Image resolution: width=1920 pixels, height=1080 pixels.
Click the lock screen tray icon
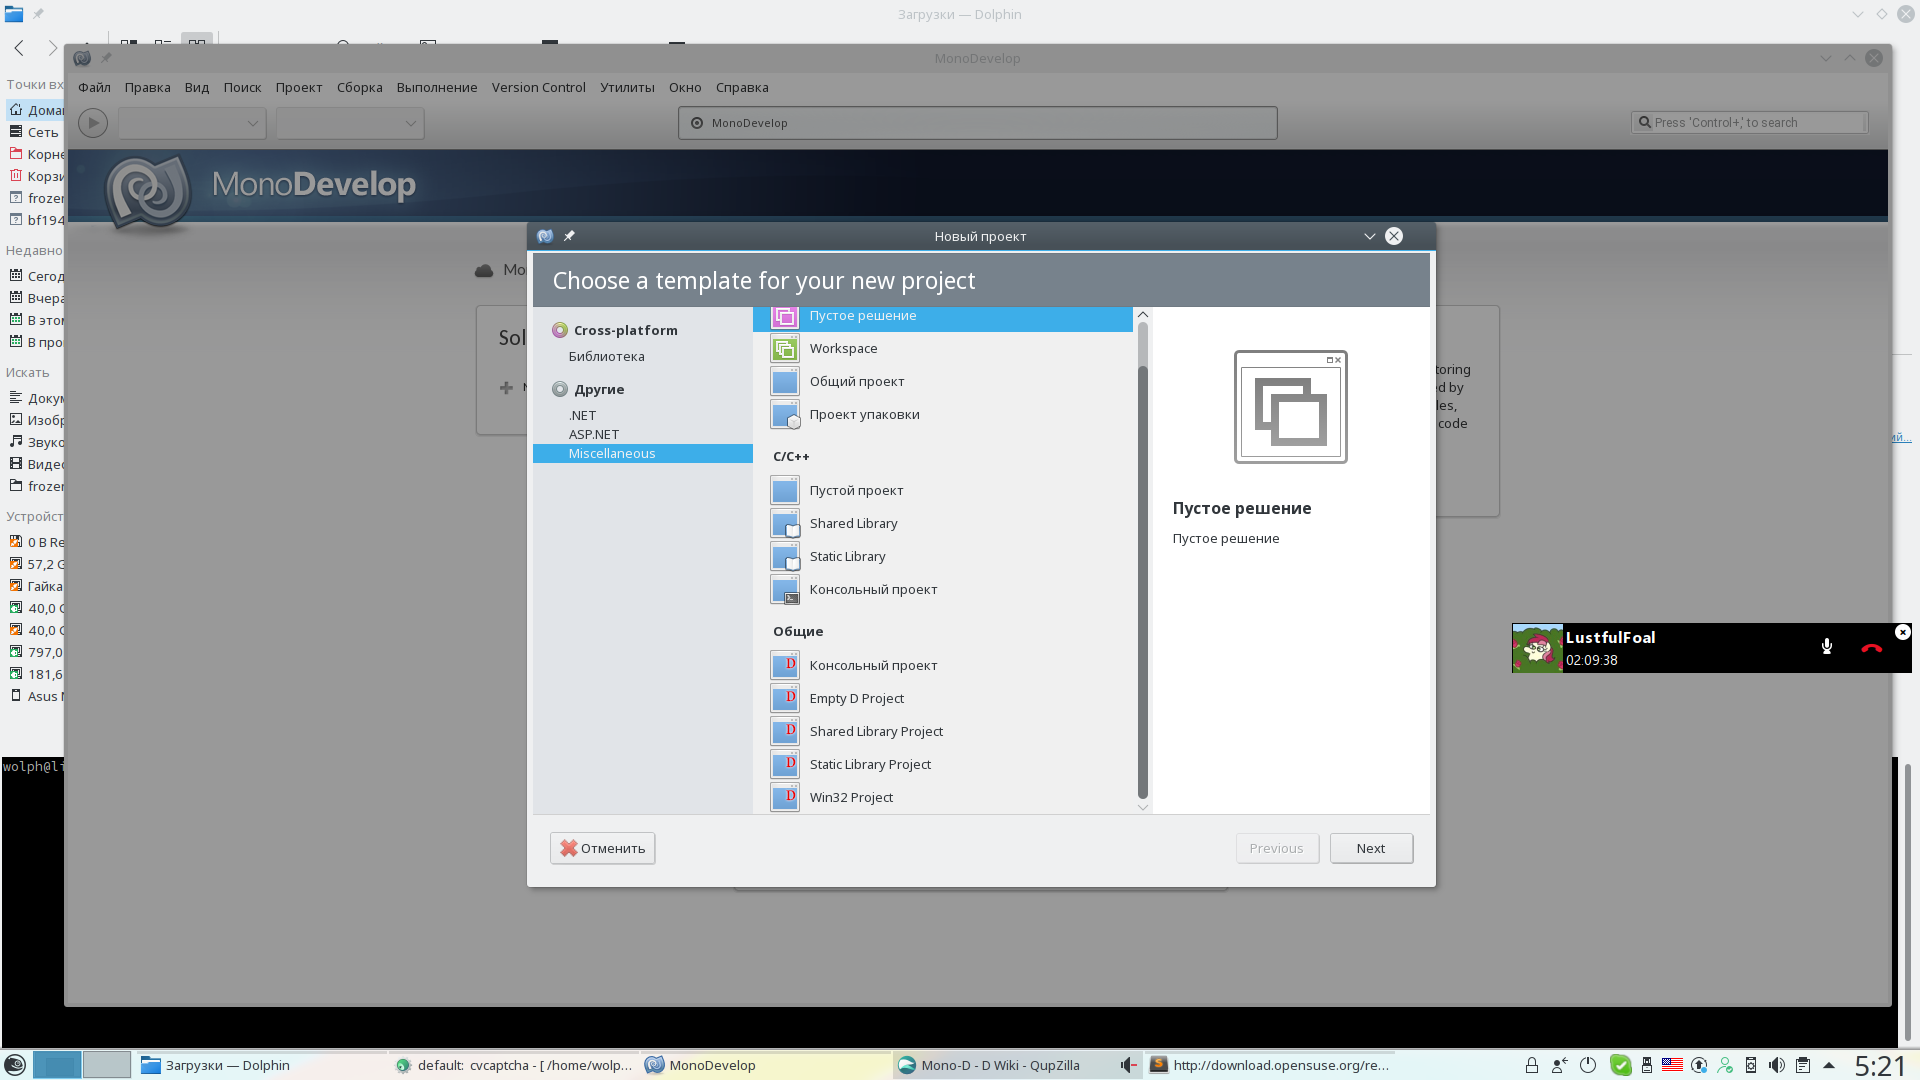(x=1531, y=1065)
